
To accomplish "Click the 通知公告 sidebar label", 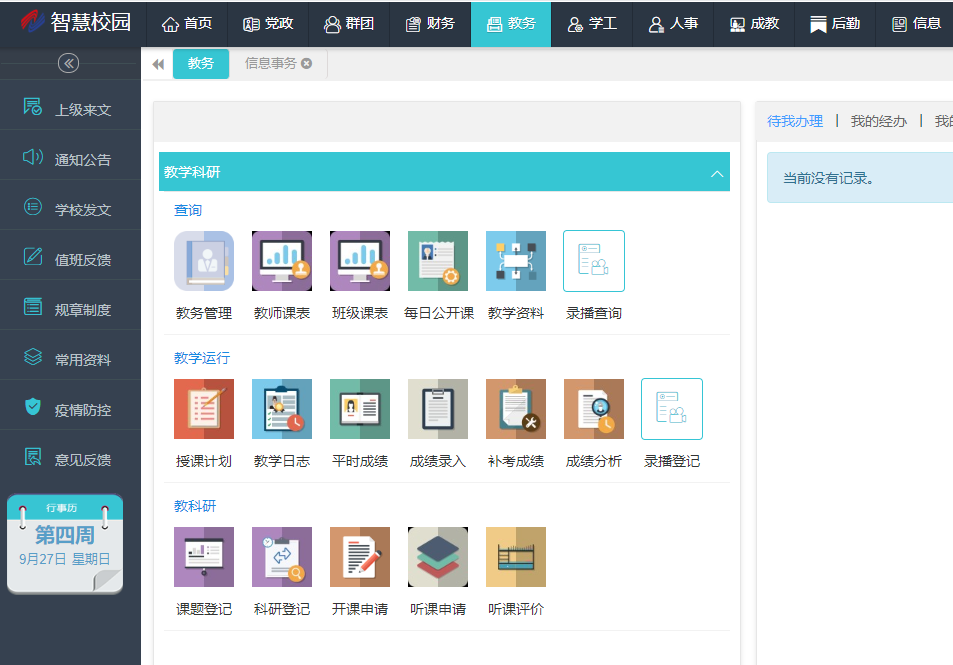I will (83, 160).
